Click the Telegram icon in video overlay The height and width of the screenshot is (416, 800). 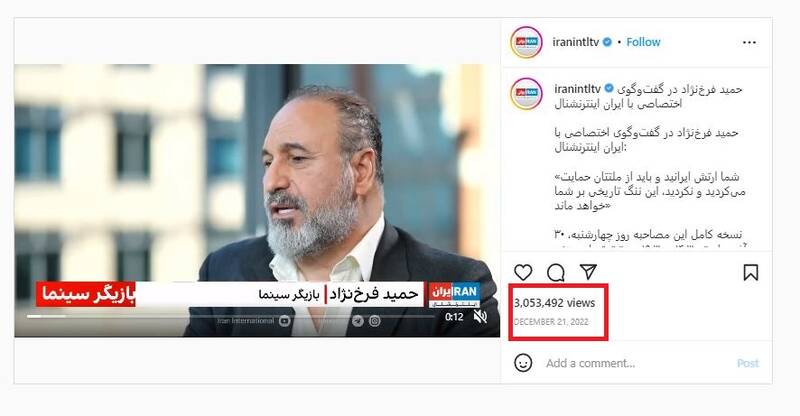tap(358, 321)
